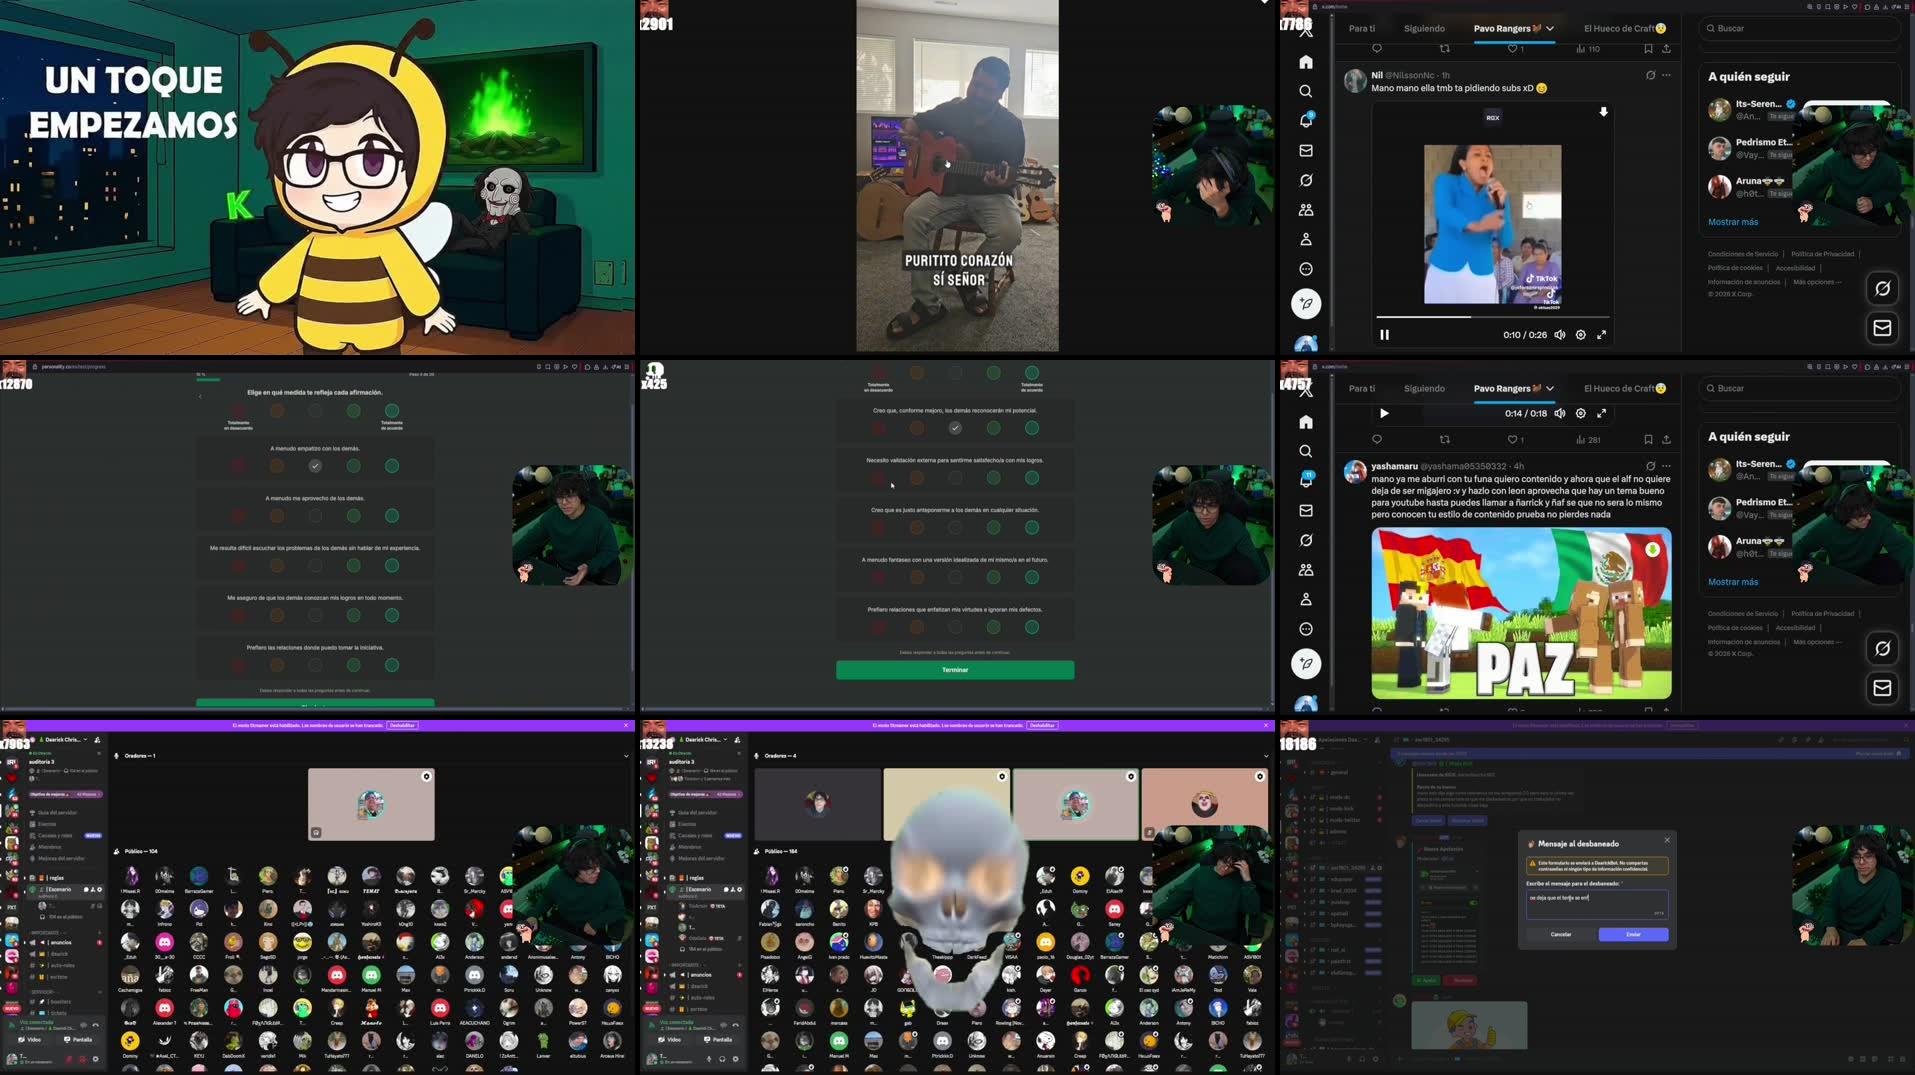Open the tweet video quality settings gear

click(1580, 335)
